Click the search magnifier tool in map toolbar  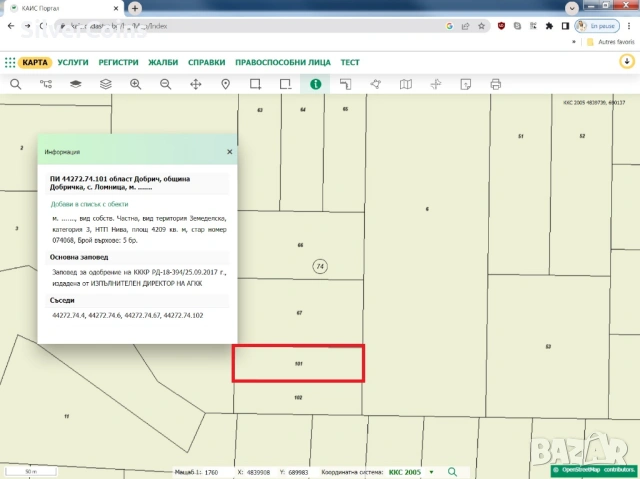(x=16, y=84)
